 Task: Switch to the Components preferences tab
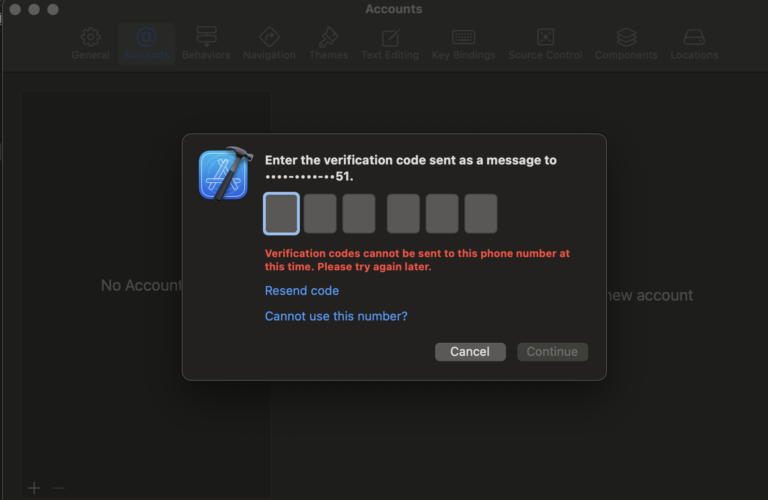(x=626, y=43)
